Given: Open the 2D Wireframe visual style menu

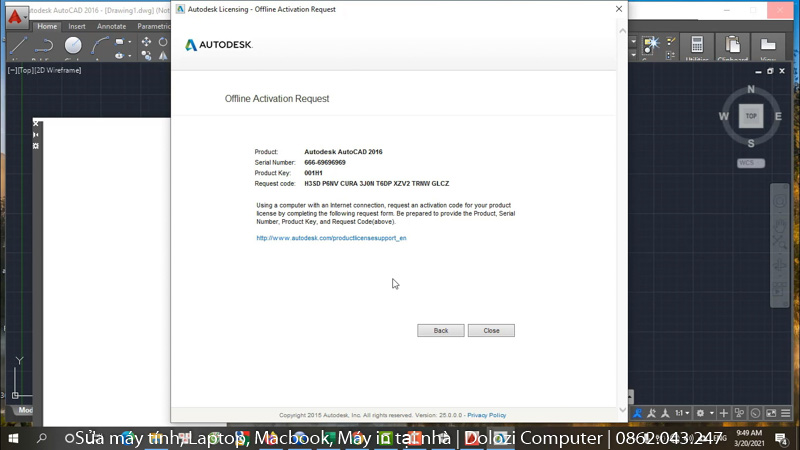Looking at the screenshot, I should click(x=58, y=70).
